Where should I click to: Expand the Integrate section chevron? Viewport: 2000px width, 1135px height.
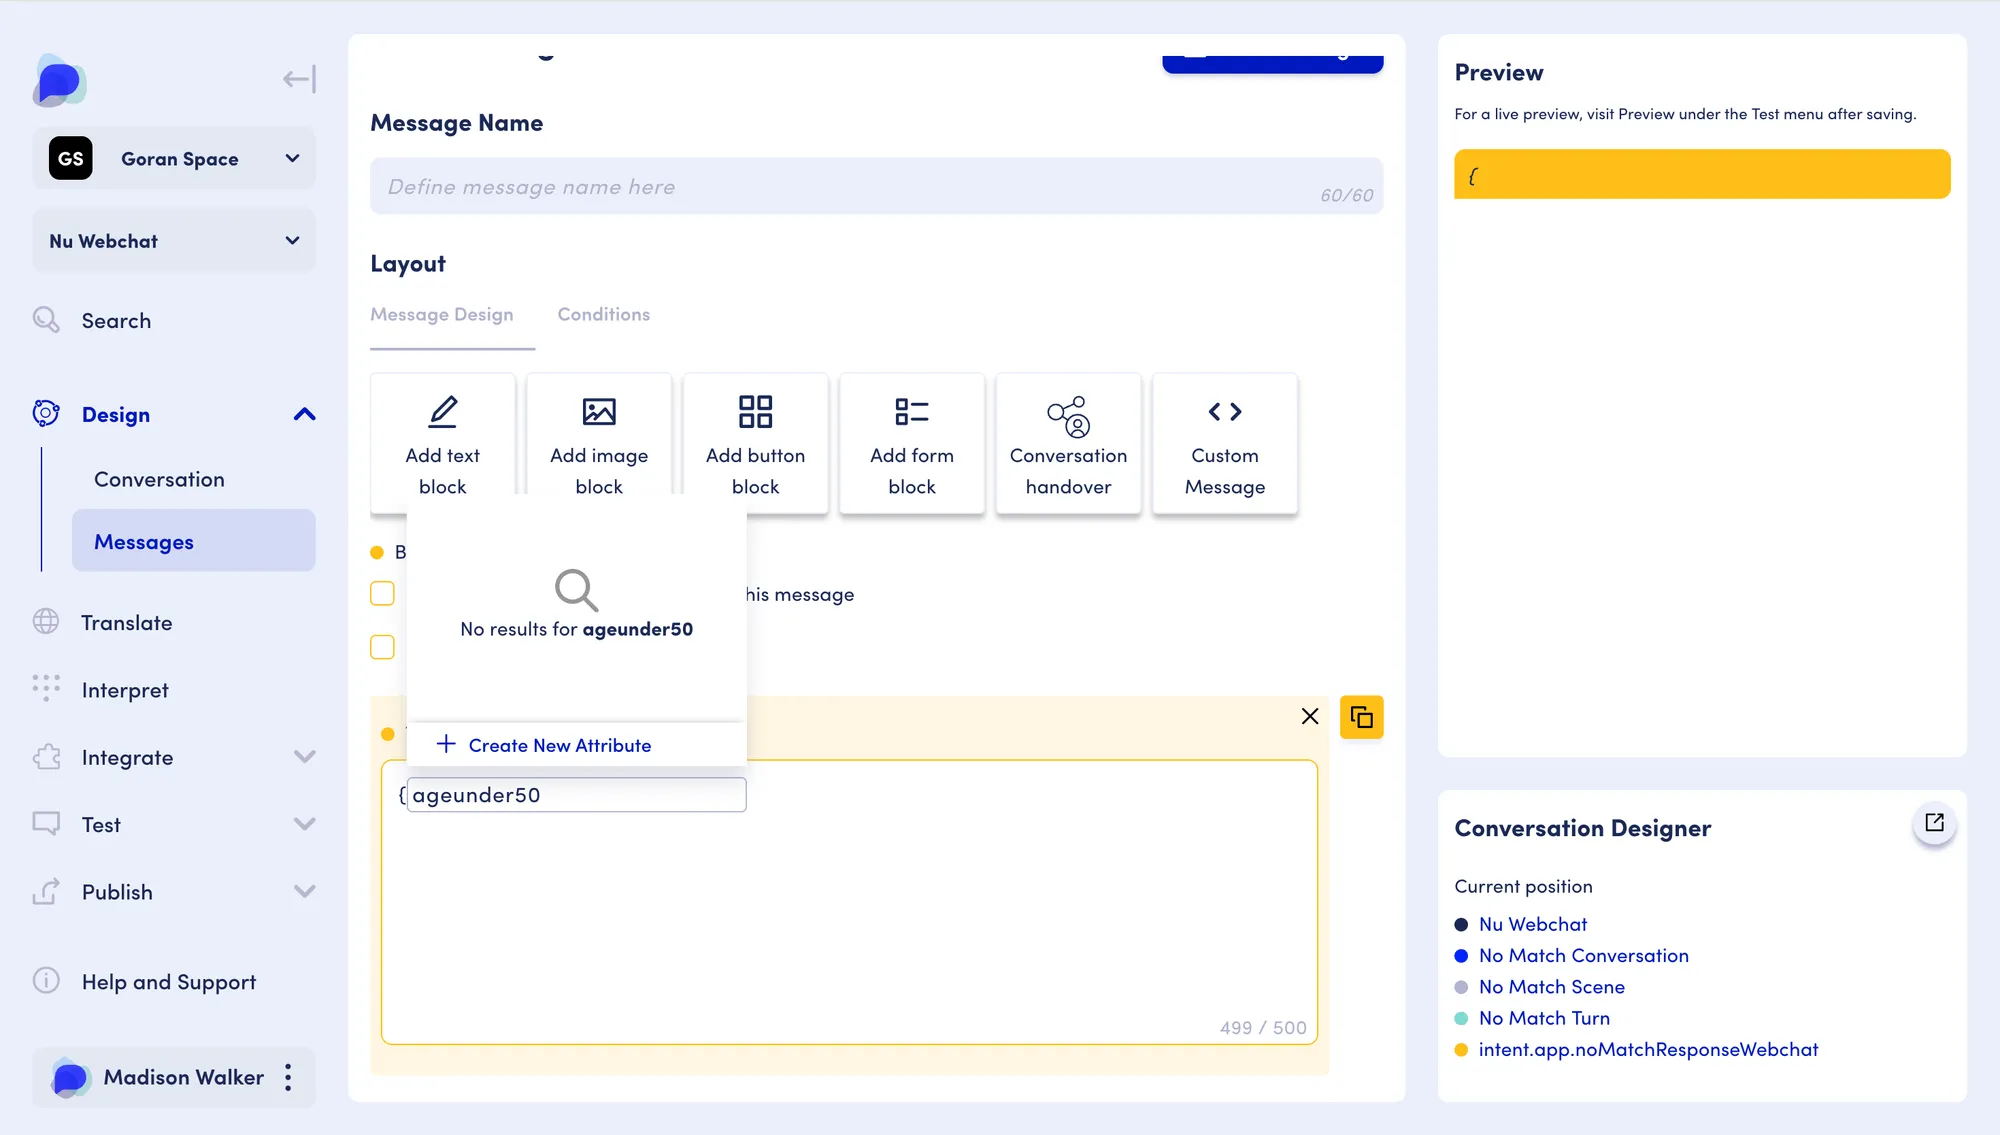pyautogui.click(x=305, y=757)
